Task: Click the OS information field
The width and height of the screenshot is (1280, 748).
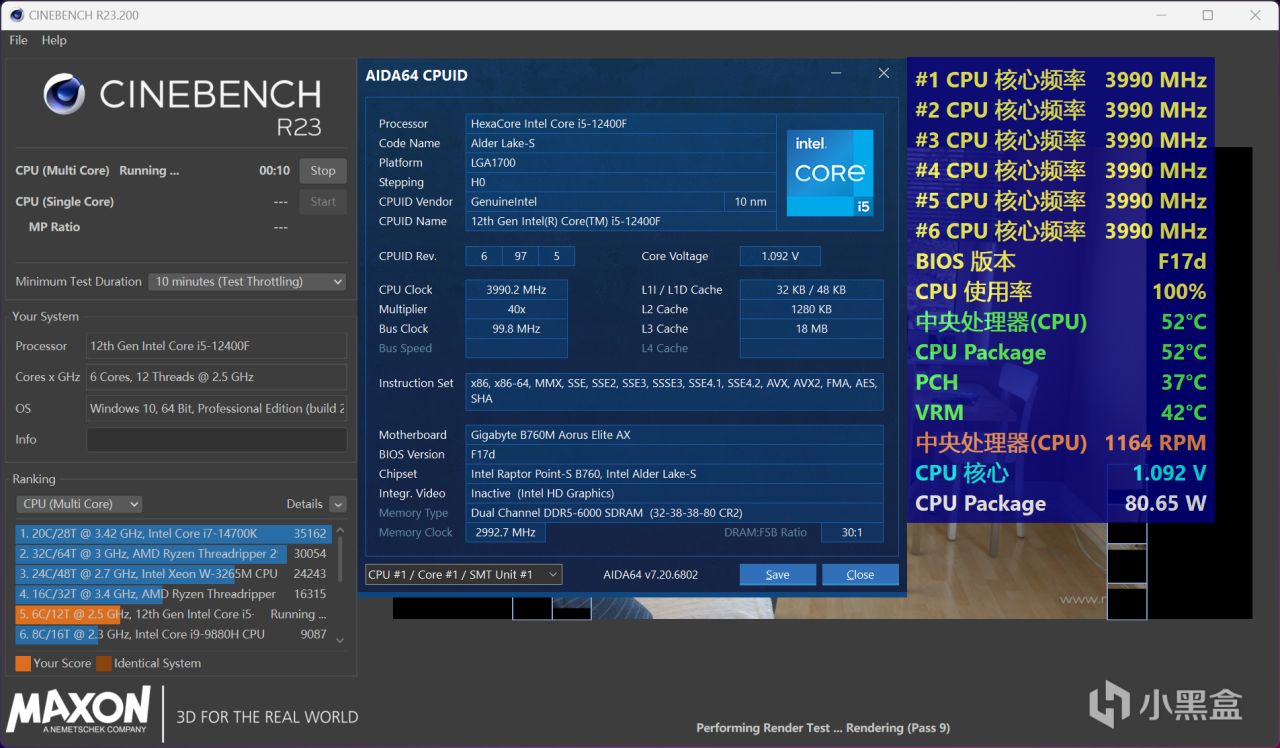Action: coord(217,408)
